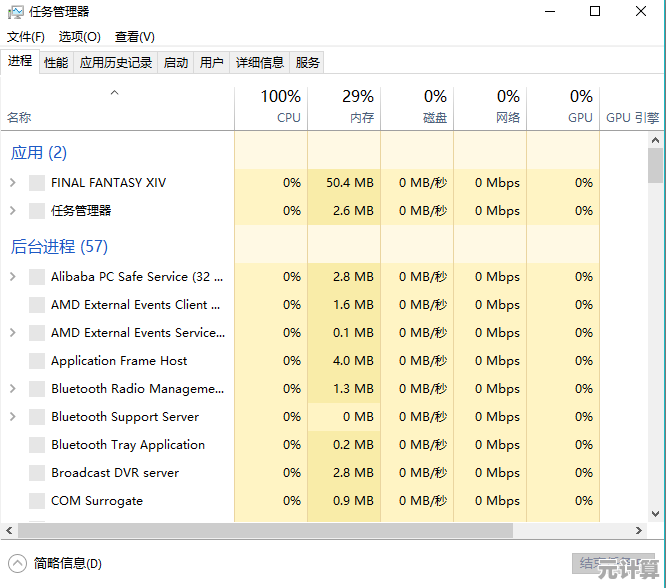Sort processes by the 内存 column
This screenshot has height=588, width=666.
tap(344, 107)
